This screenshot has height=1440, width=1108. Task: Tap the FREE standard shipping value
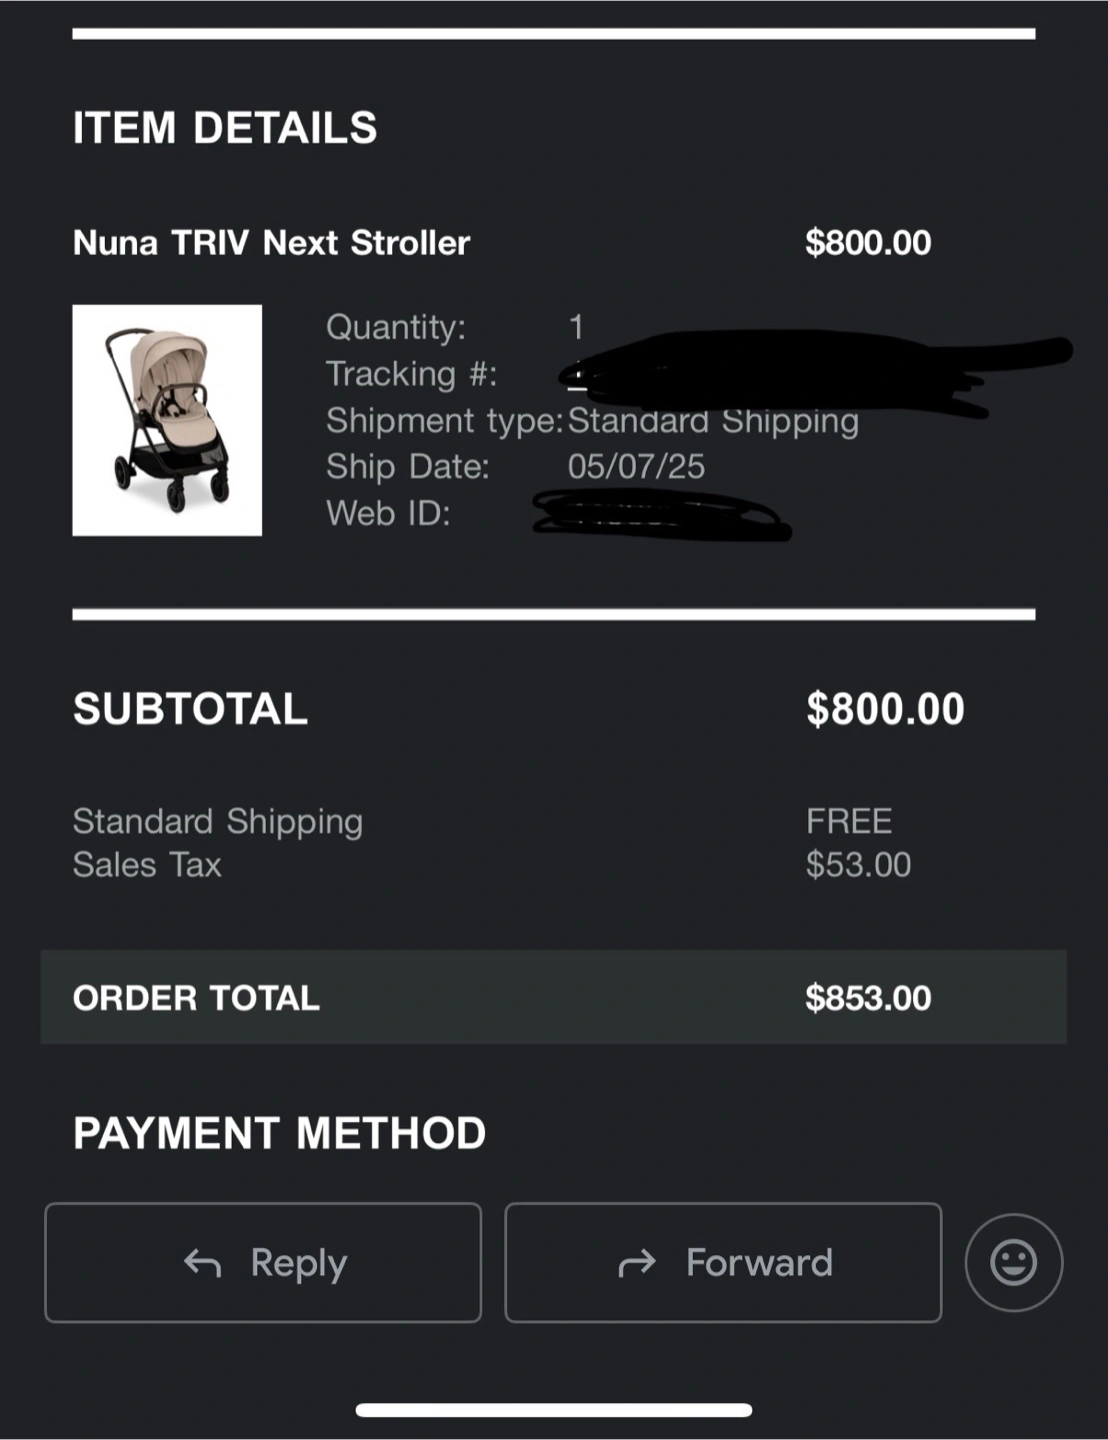tap(849, 821)
